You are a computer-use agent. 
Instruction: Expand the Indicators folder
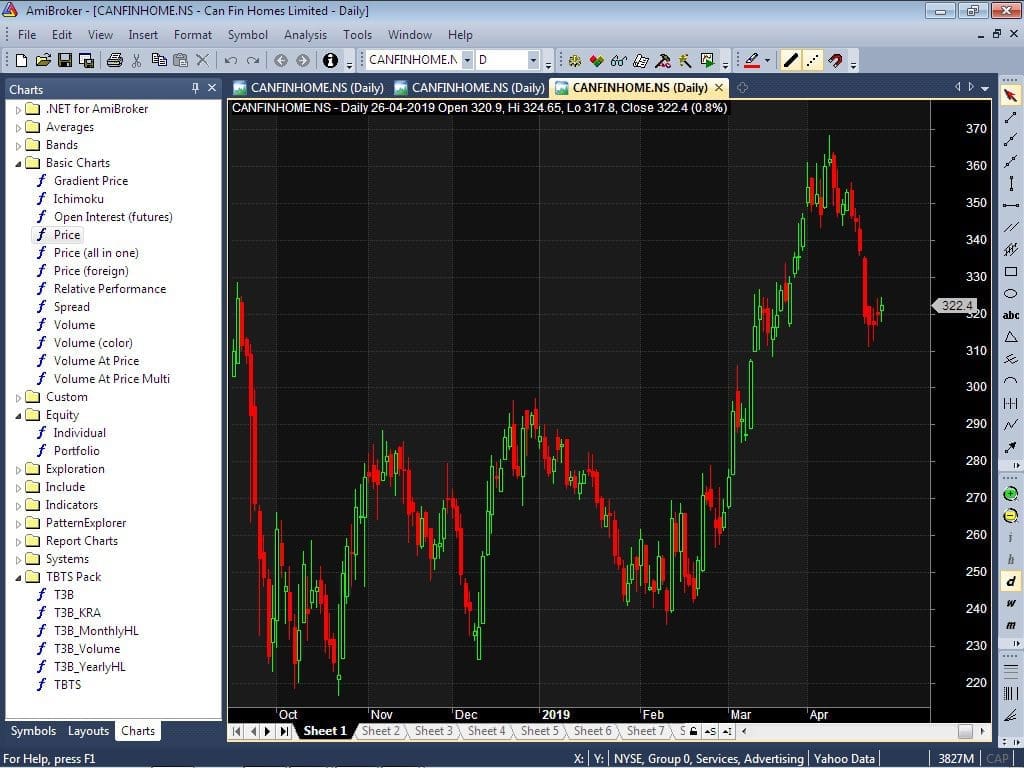18,506
